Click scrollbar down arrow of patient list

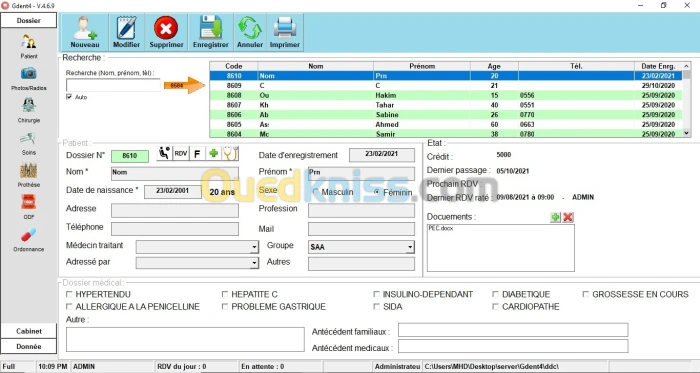(687, 133)
